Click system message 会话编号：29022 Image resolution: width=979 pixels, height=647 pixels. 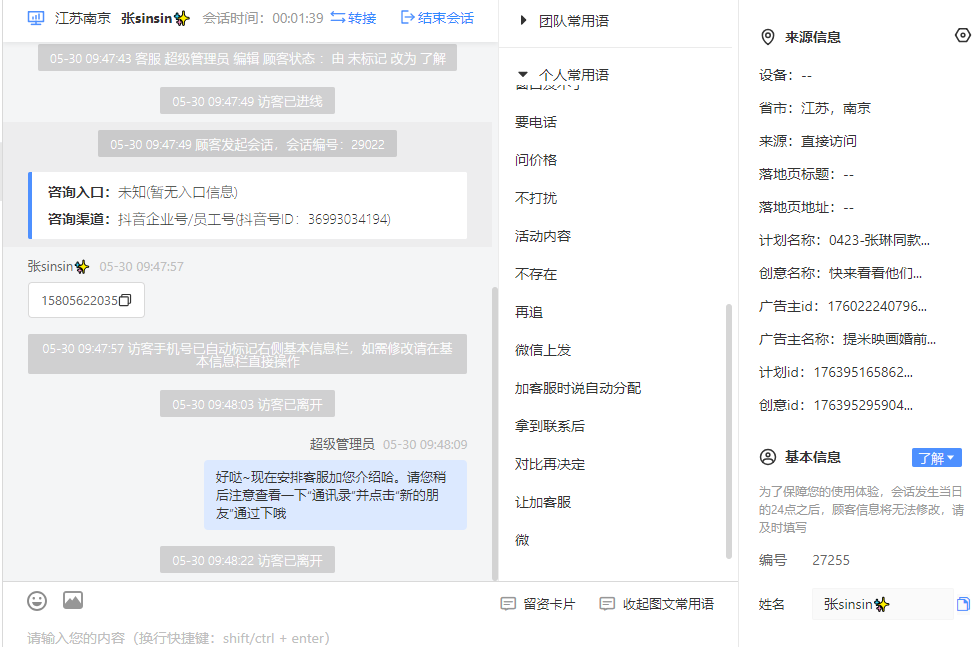click(x=247, y=144)
